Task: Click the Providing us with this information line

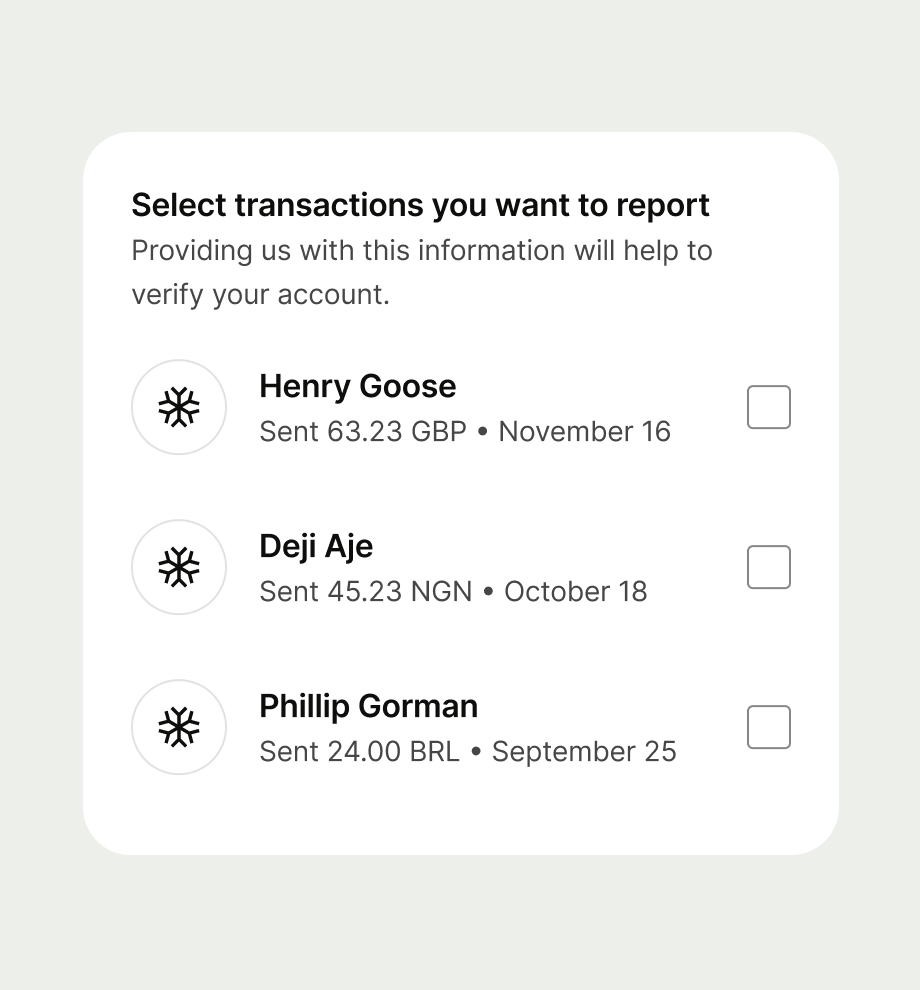Action: coord(421,250)
